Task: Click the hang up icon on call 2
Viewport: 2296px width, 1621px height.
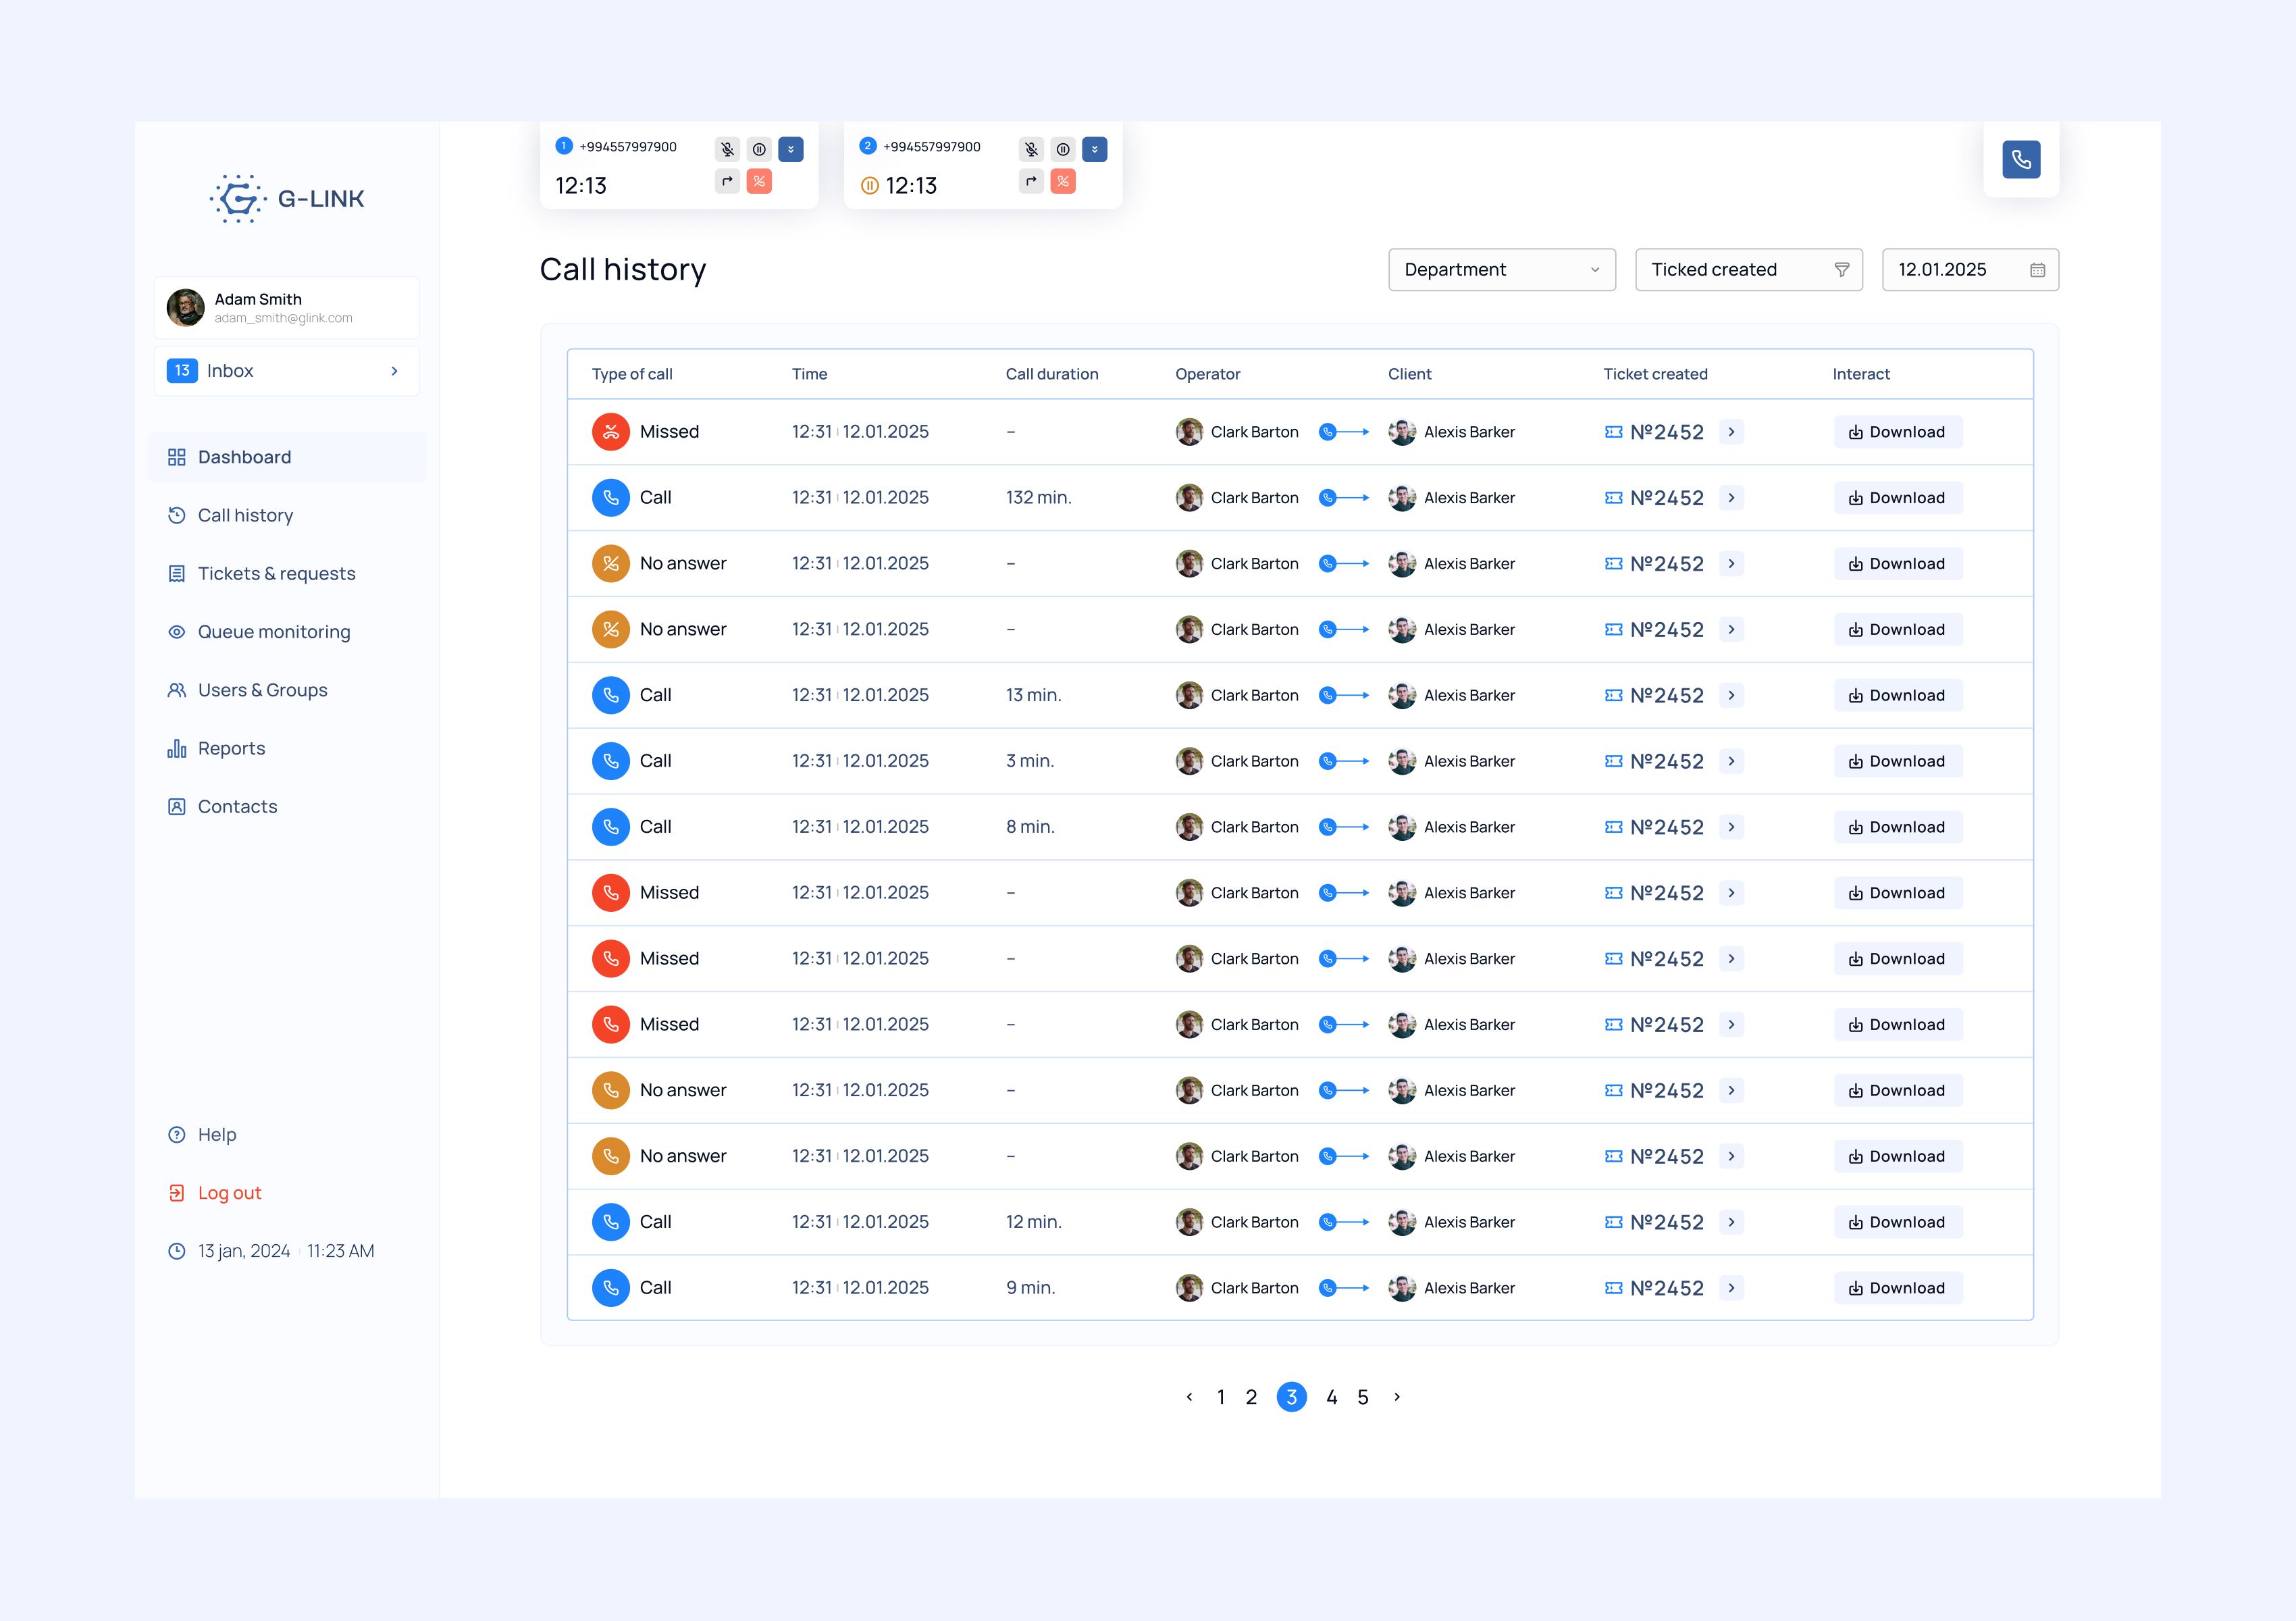Action: (x=1063, y=182)
